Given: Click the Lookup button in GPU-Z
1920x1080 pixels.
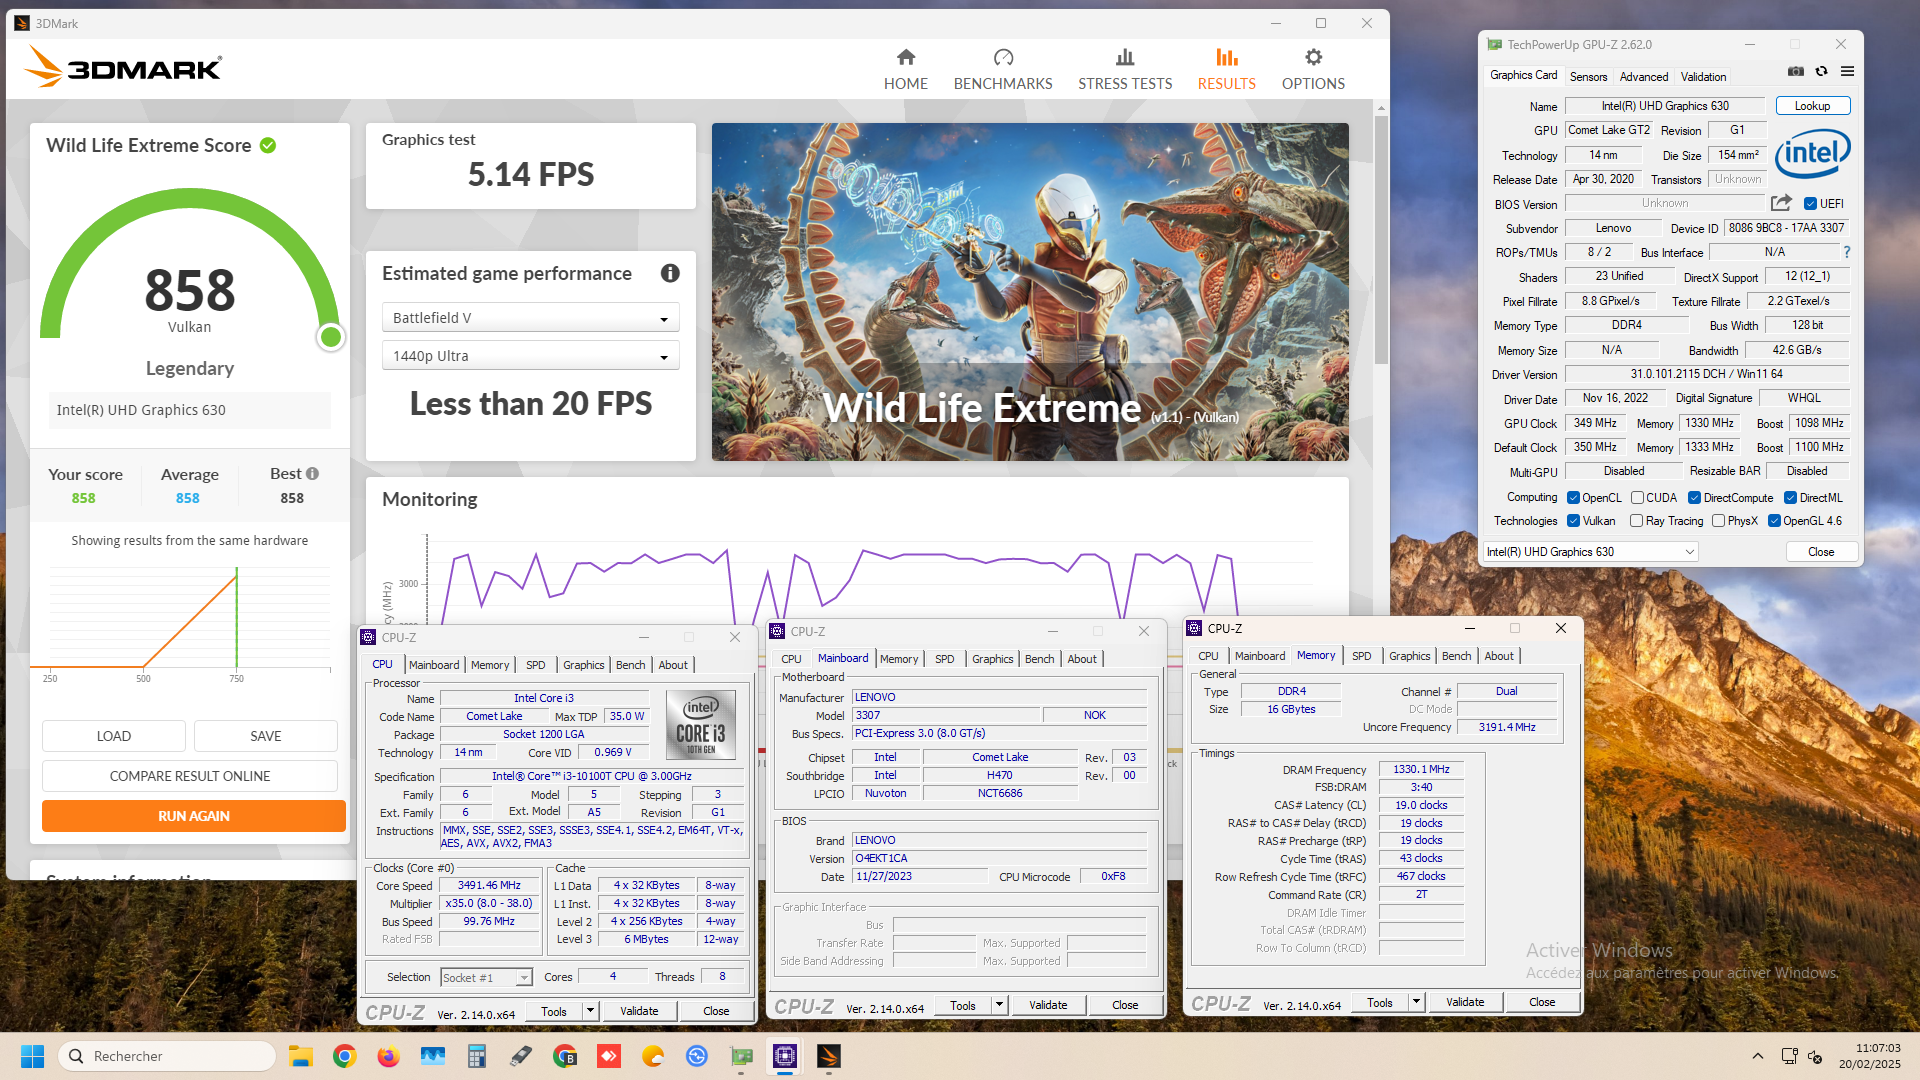Looking at the screenshot, I should [x=1812, y=106].
